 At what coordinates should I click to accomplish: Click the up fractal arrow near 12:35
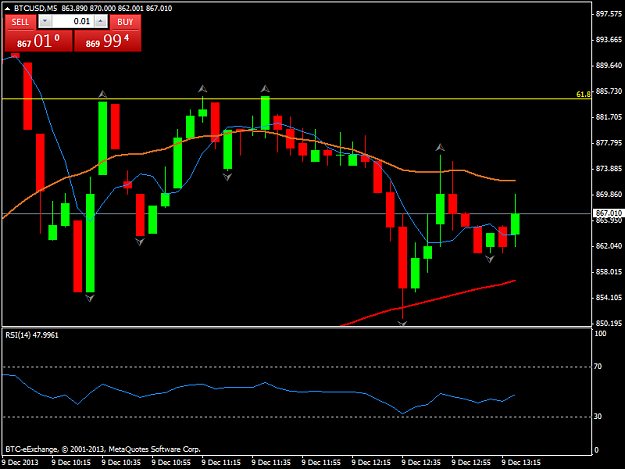(x=440, y=147)
